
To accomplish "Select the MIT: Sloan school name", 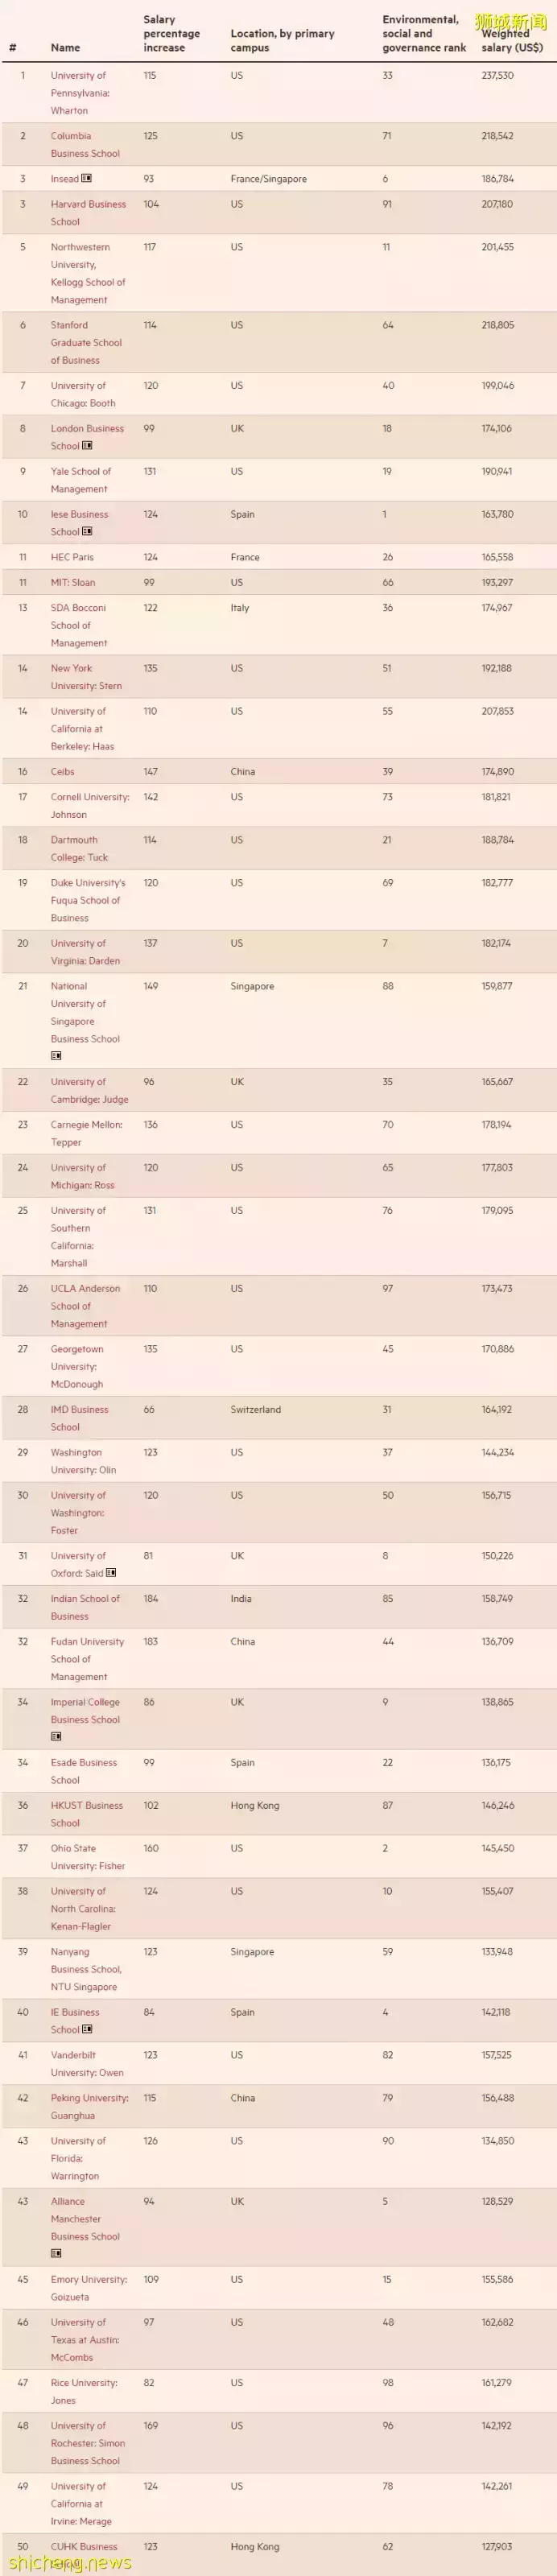I will tap(73, 582).
